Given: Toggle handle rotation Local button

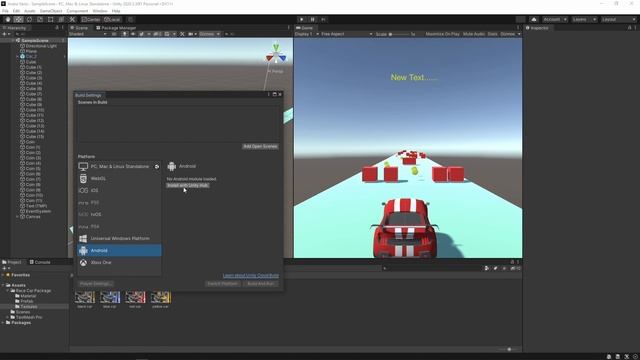Looking at the screenshot, I should click(112, 20).
